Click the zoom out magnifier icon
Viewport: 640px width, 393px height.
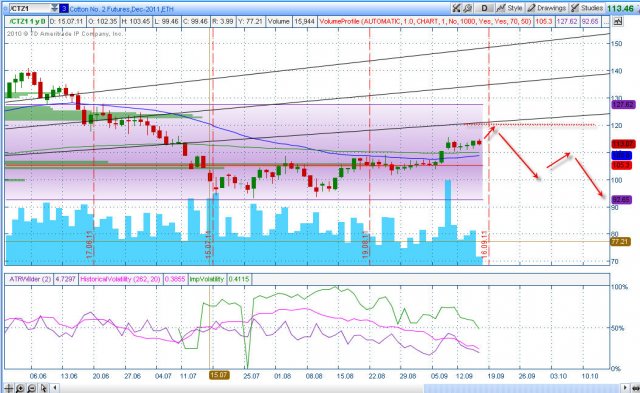31,388
